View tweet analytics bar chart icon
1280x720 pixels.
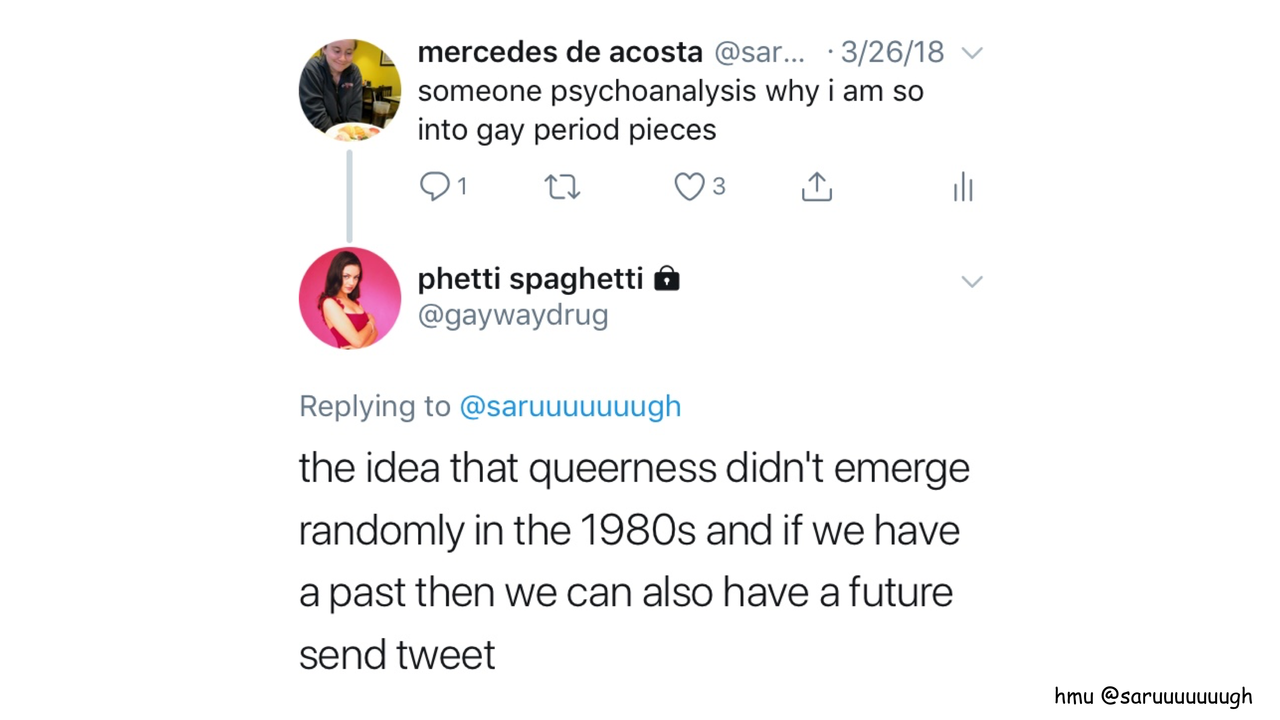click(x=963, y=187)
